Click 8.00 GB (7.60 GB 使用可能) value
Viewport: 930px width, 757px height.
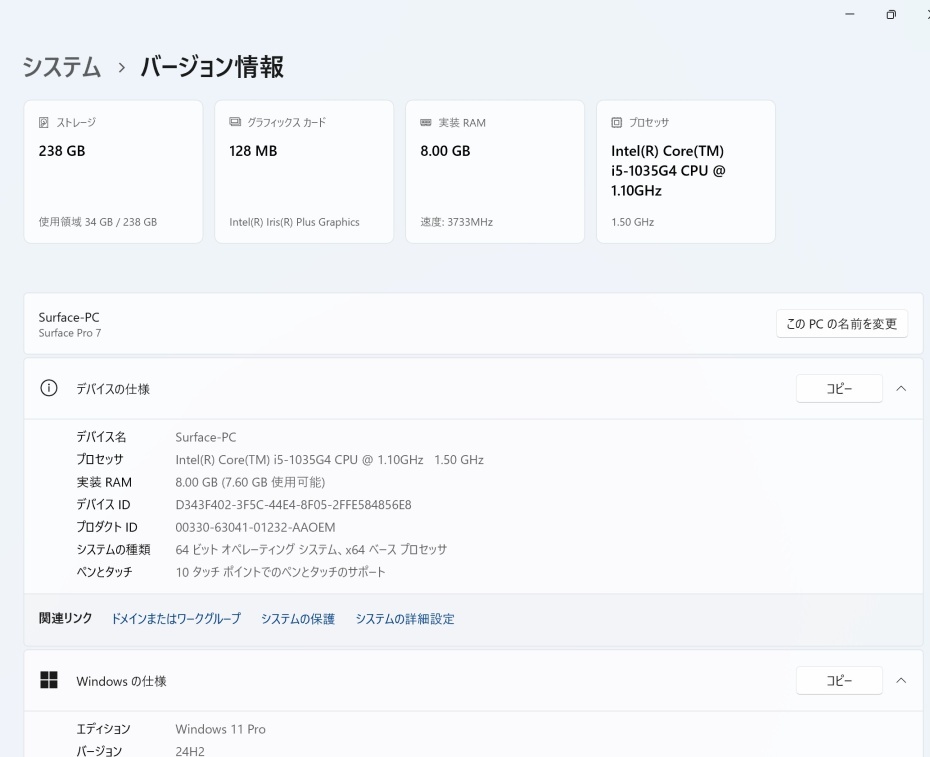250,482
